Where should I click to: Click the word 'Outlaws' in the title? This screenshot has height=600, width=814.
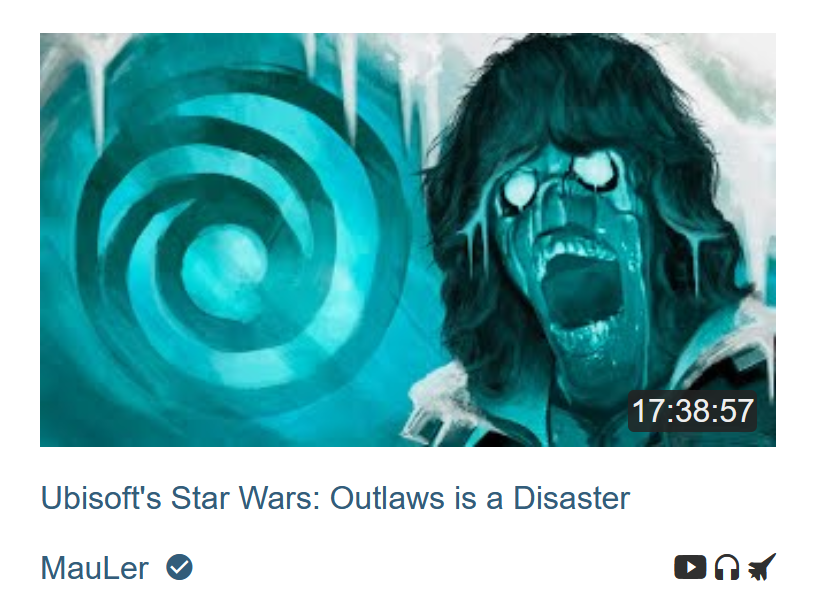387,498
